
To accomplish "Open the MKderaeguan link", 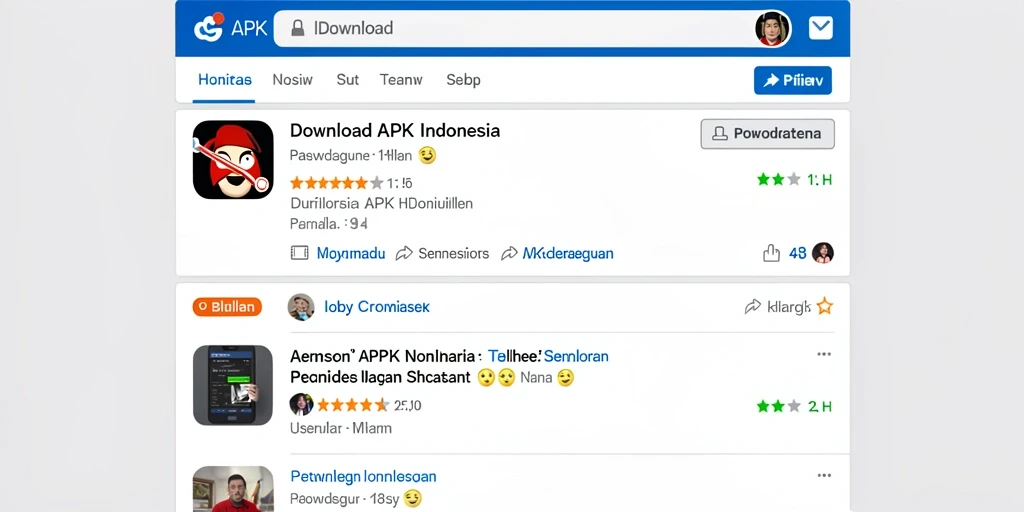I will pyautogui.click(x=568, y=253).
